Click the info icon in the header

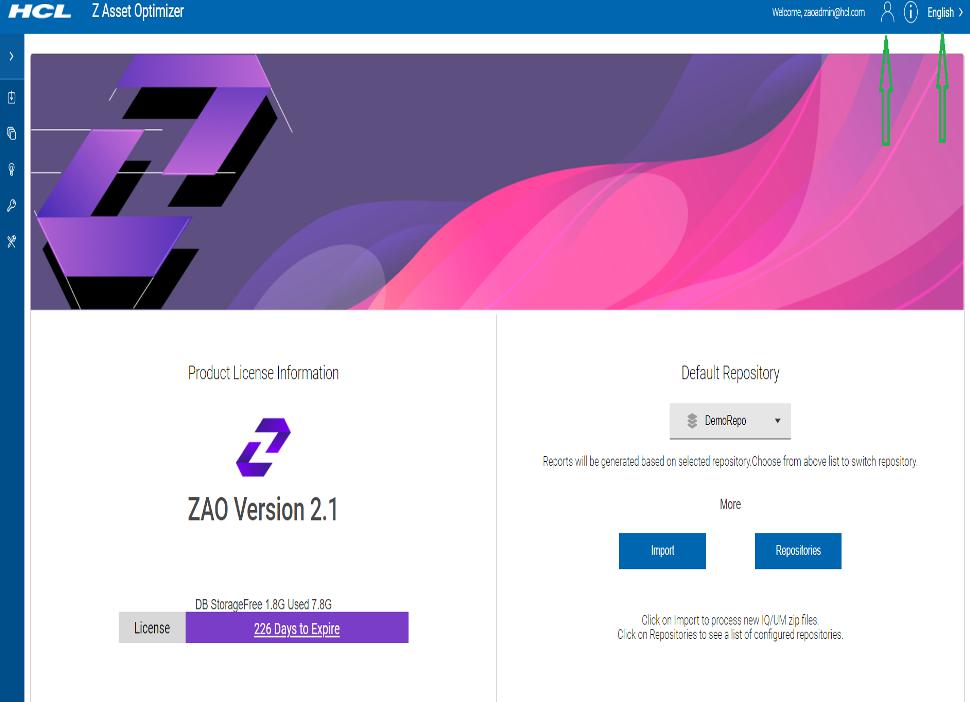coord(911,12)
